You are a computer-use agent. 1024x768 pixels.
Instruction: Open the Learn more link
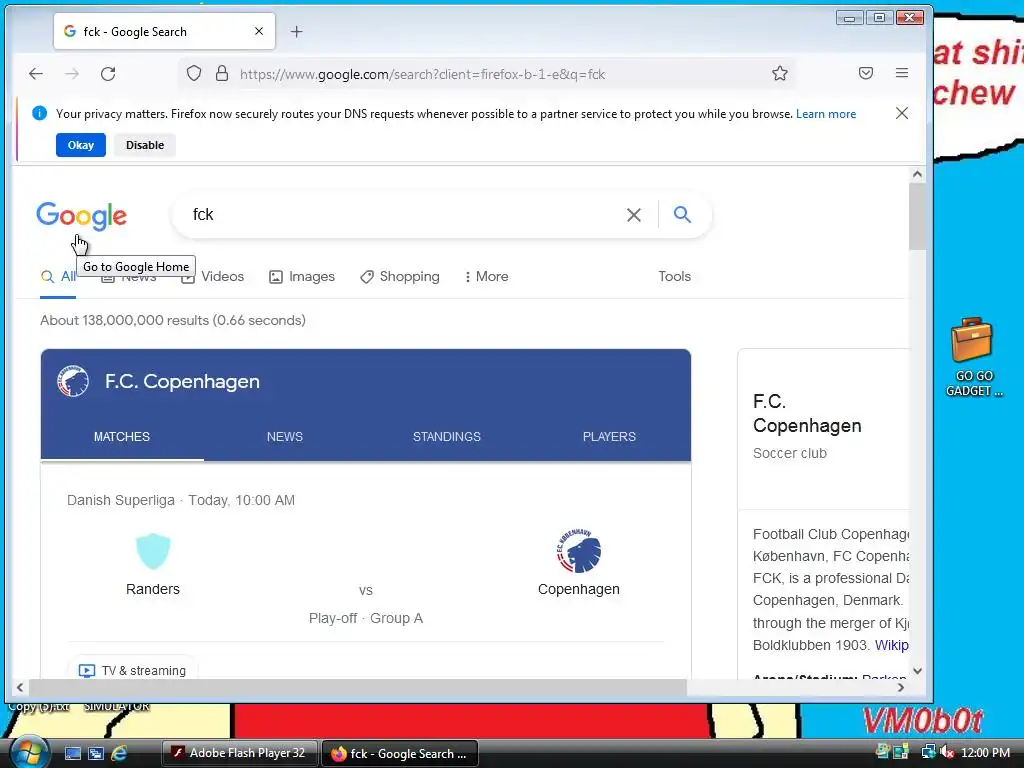point(825,114)
